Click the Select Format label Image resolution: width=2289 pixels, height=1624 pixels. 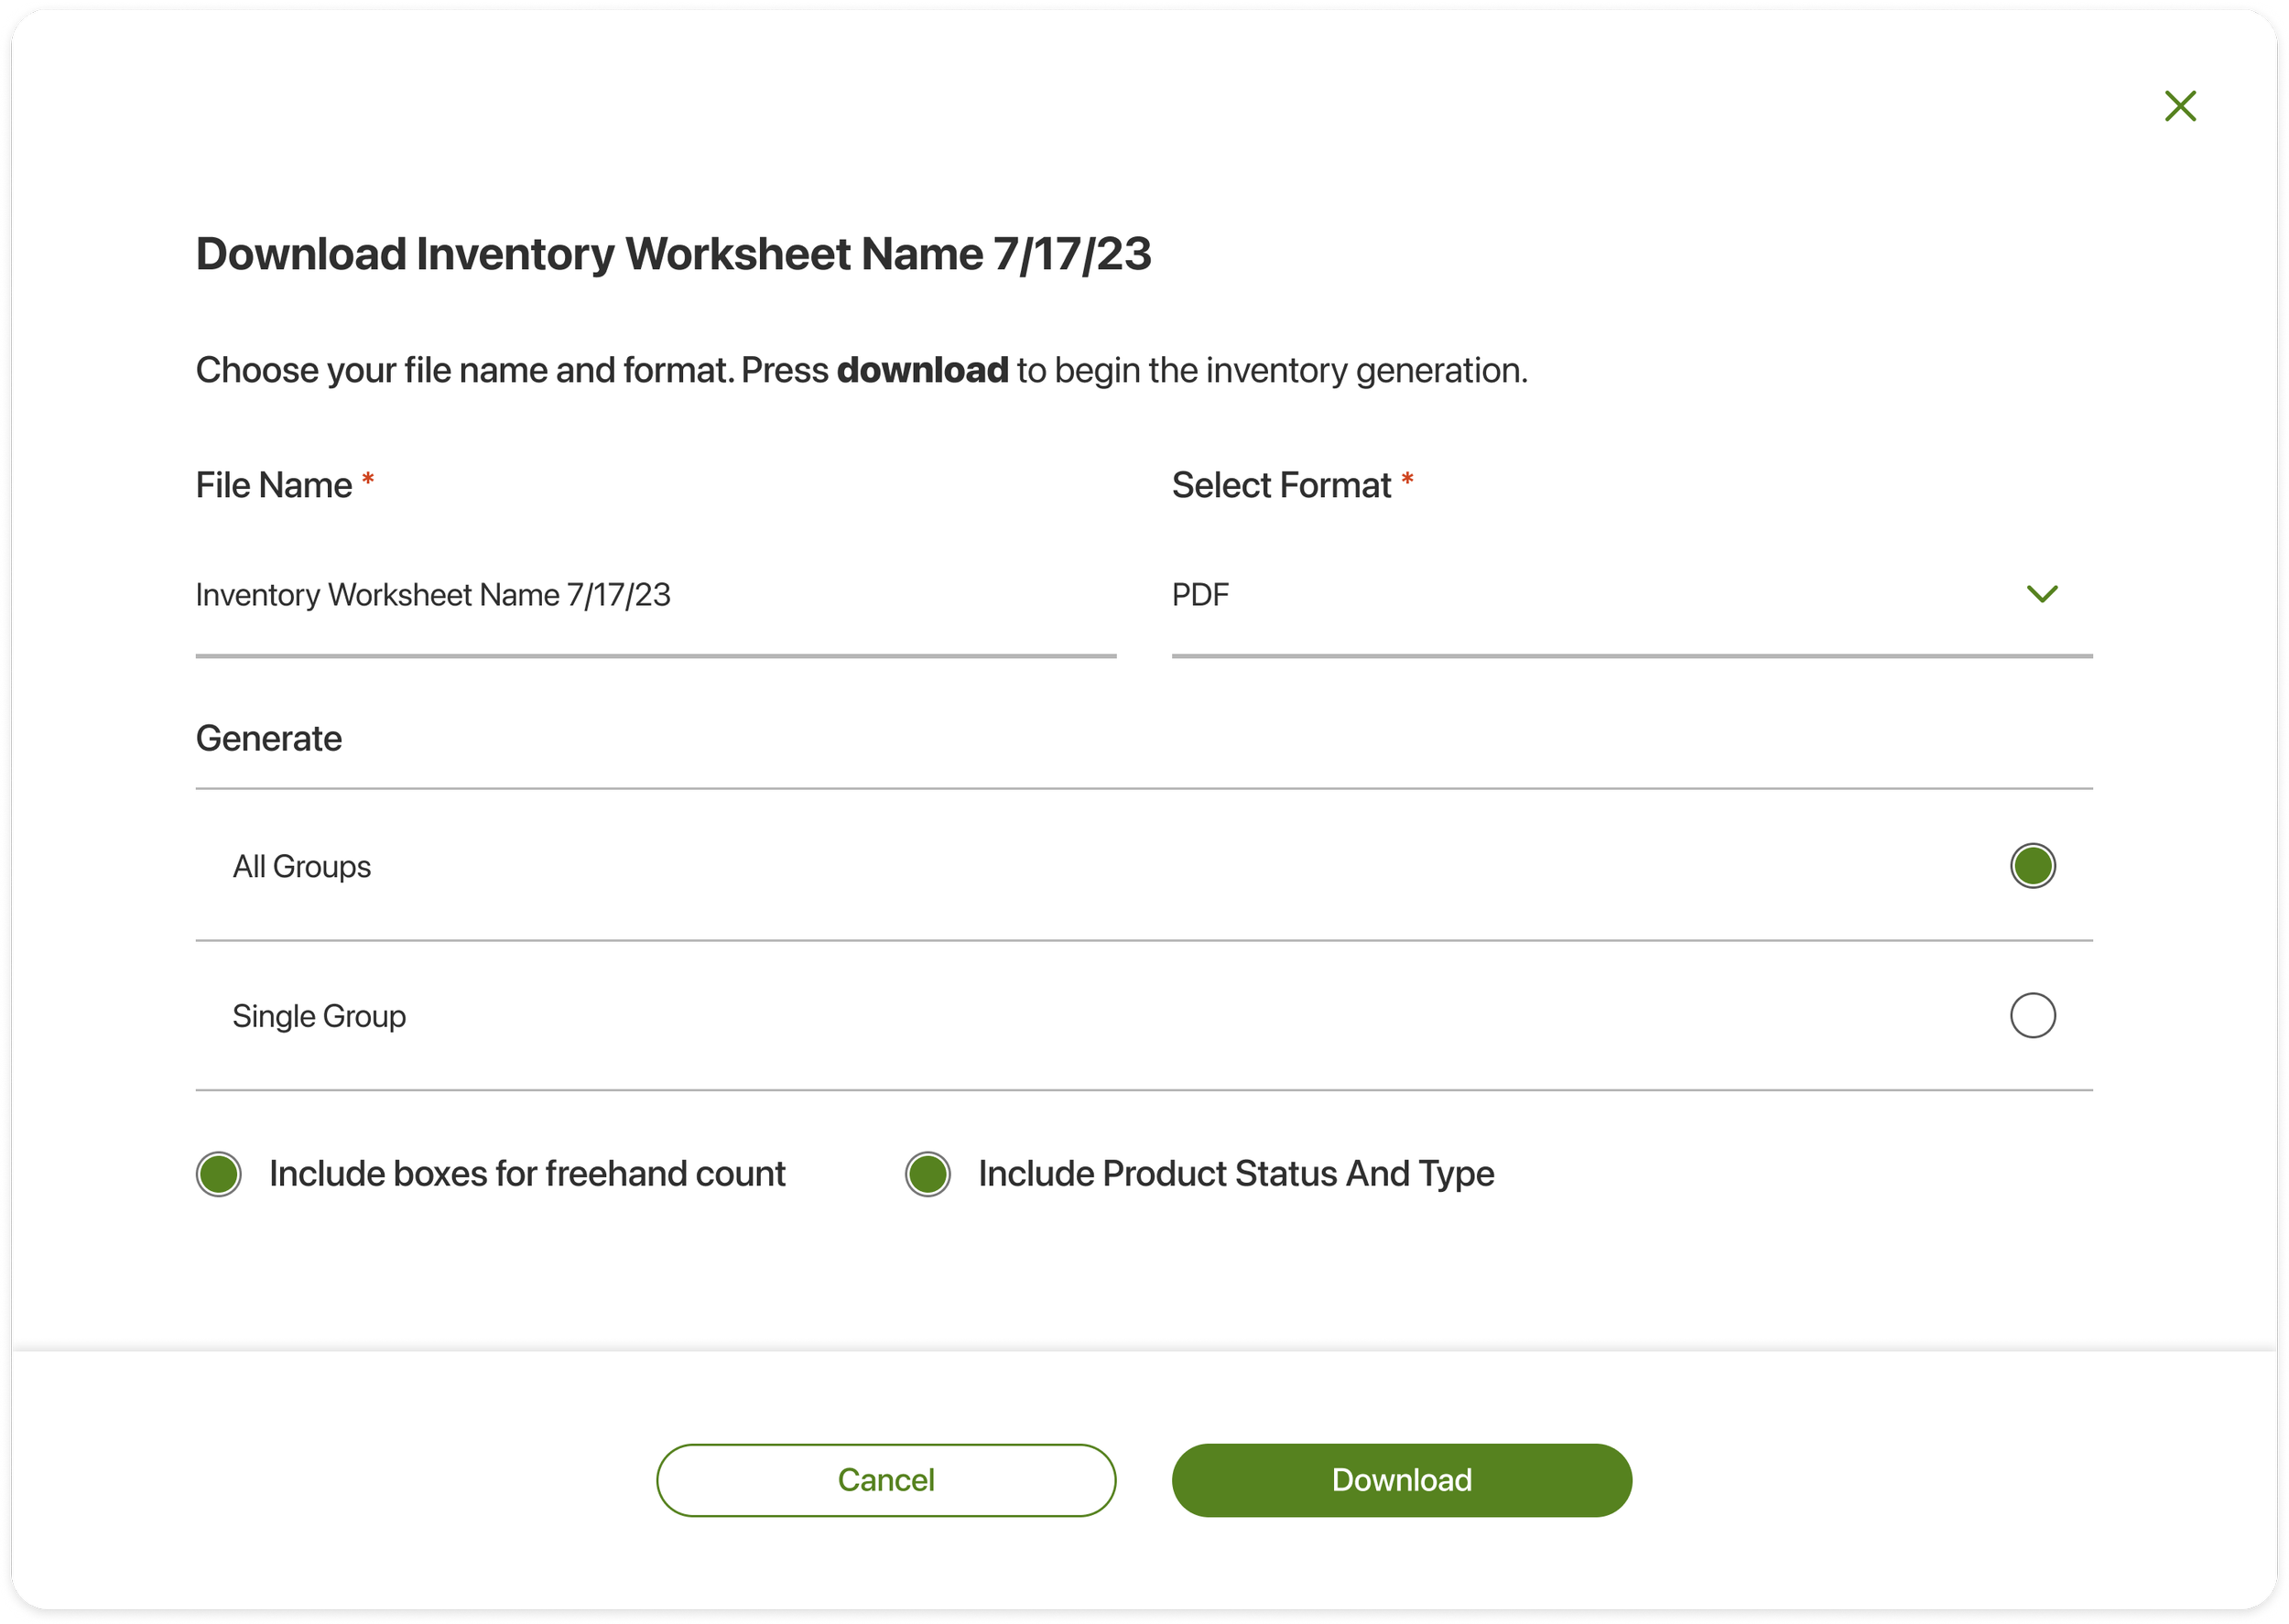pyautogui.click(x=1281, y=486)
